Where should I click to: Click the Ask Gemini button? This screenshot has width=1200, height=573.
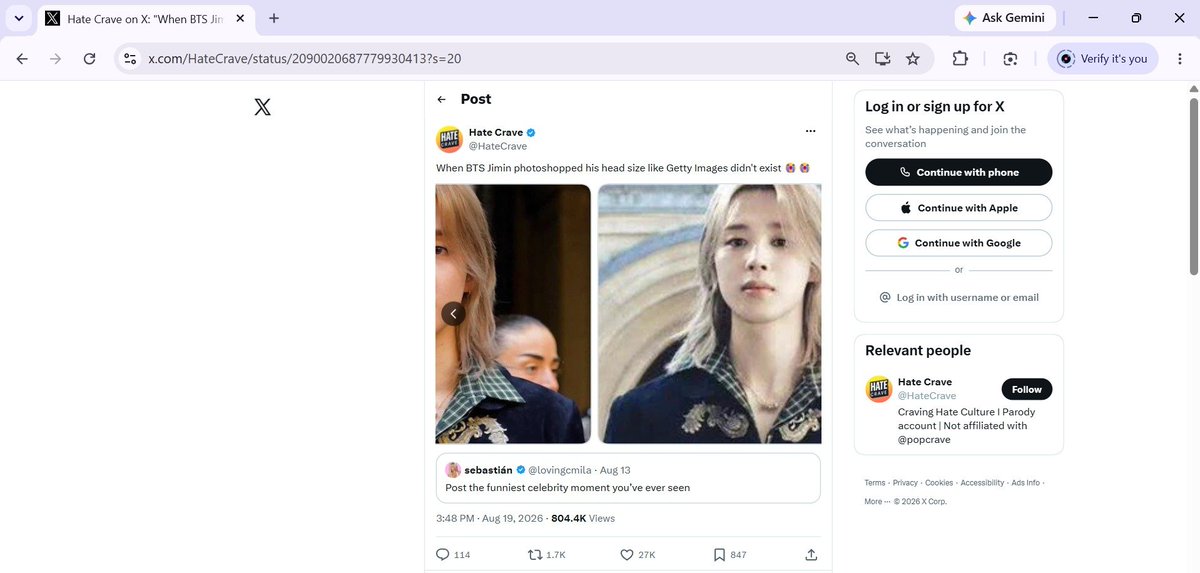1004,18
